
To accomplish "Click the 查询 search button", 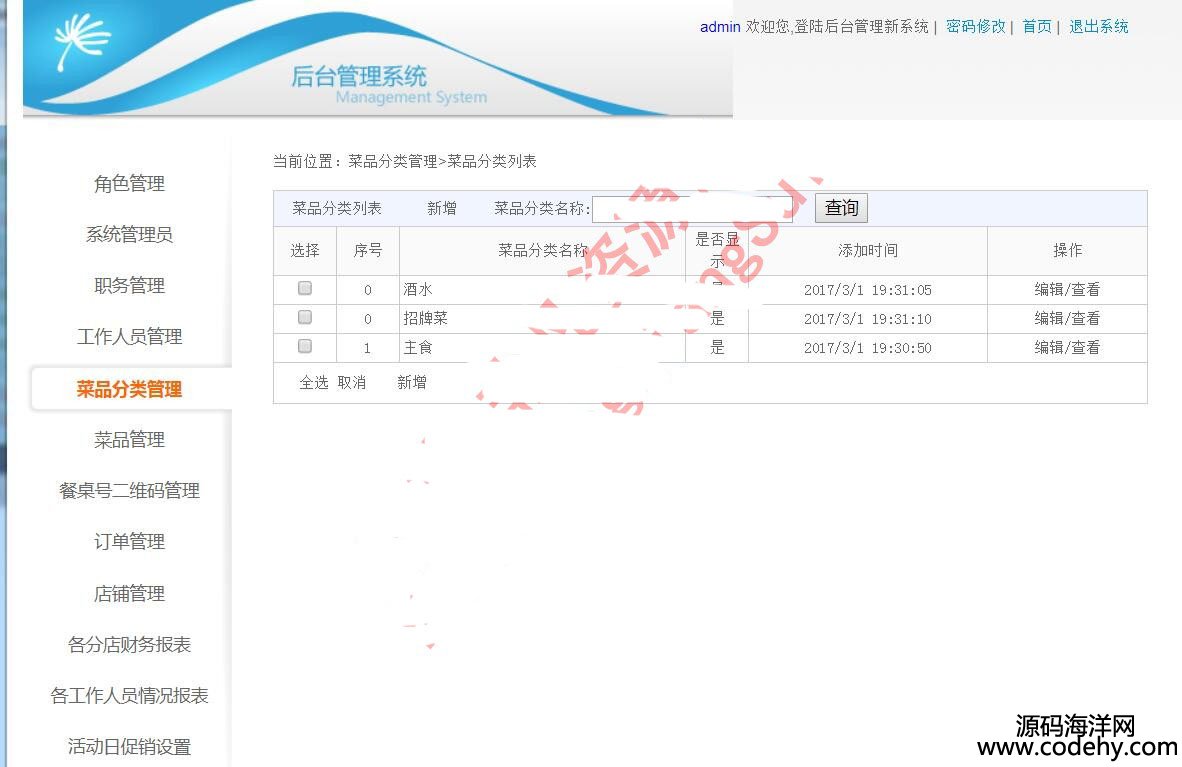I will pyautogui.click(x=841, y=207).
